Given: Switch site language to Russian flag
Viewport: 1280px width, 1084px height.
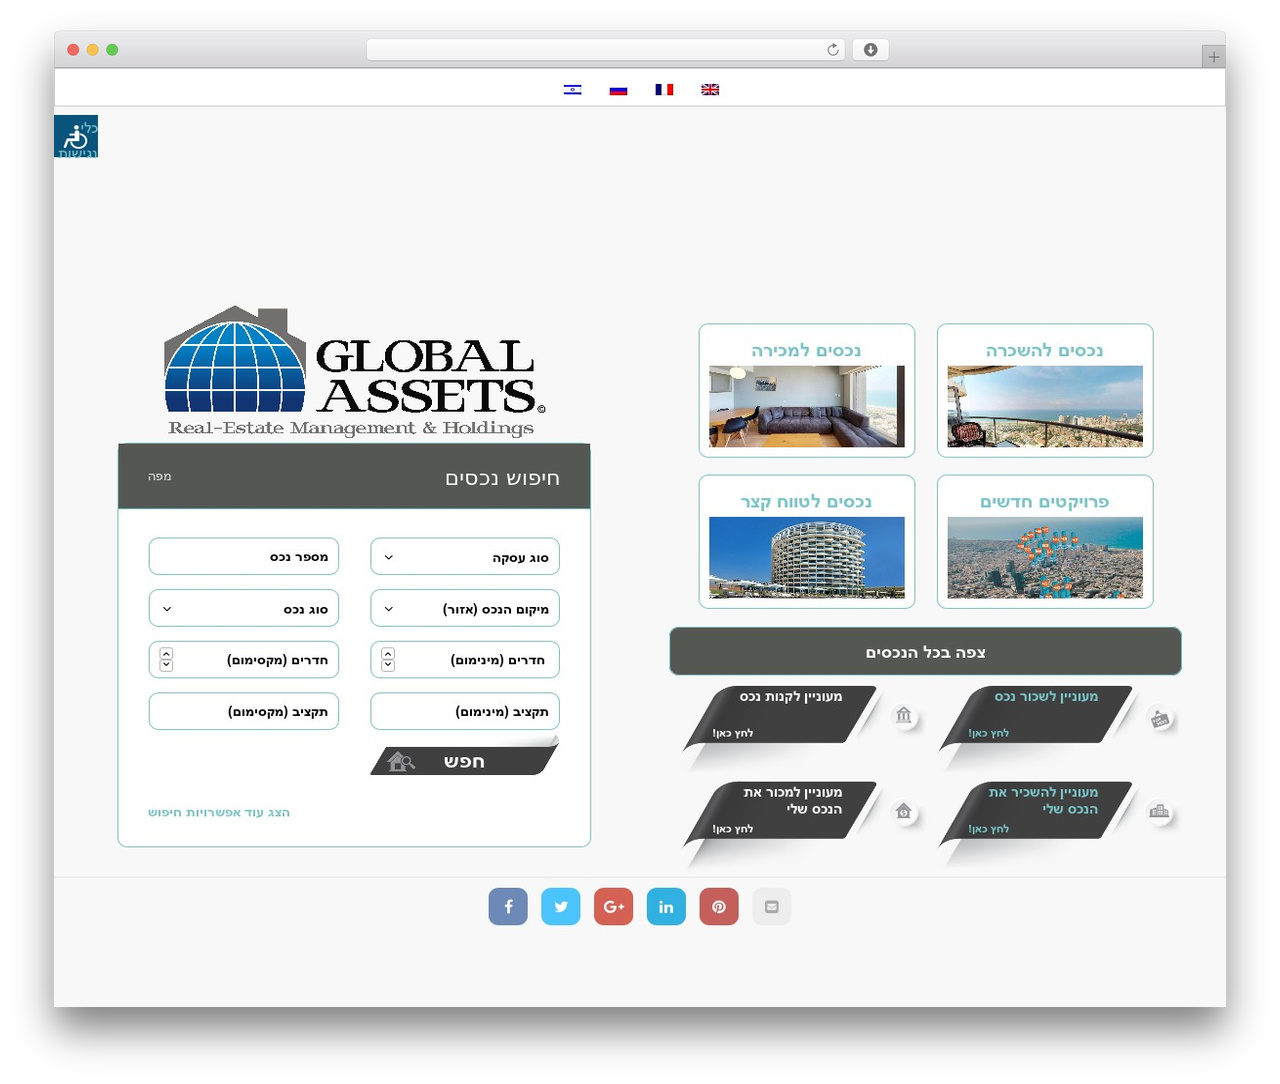Looking at the screenshot, I should pos(619,90).
